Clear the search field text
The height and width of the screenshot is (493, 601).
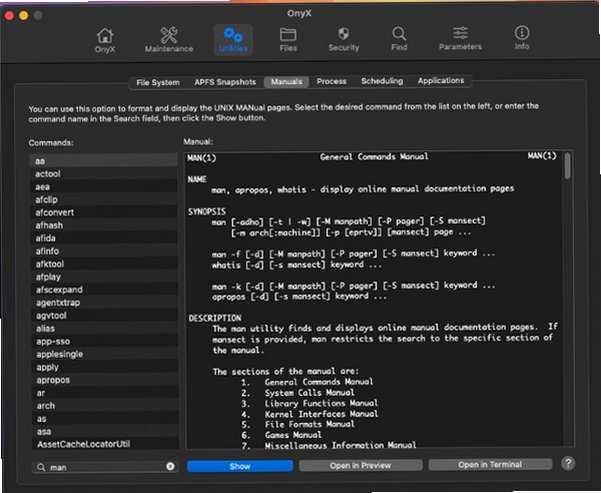click(x=171, y=466)
